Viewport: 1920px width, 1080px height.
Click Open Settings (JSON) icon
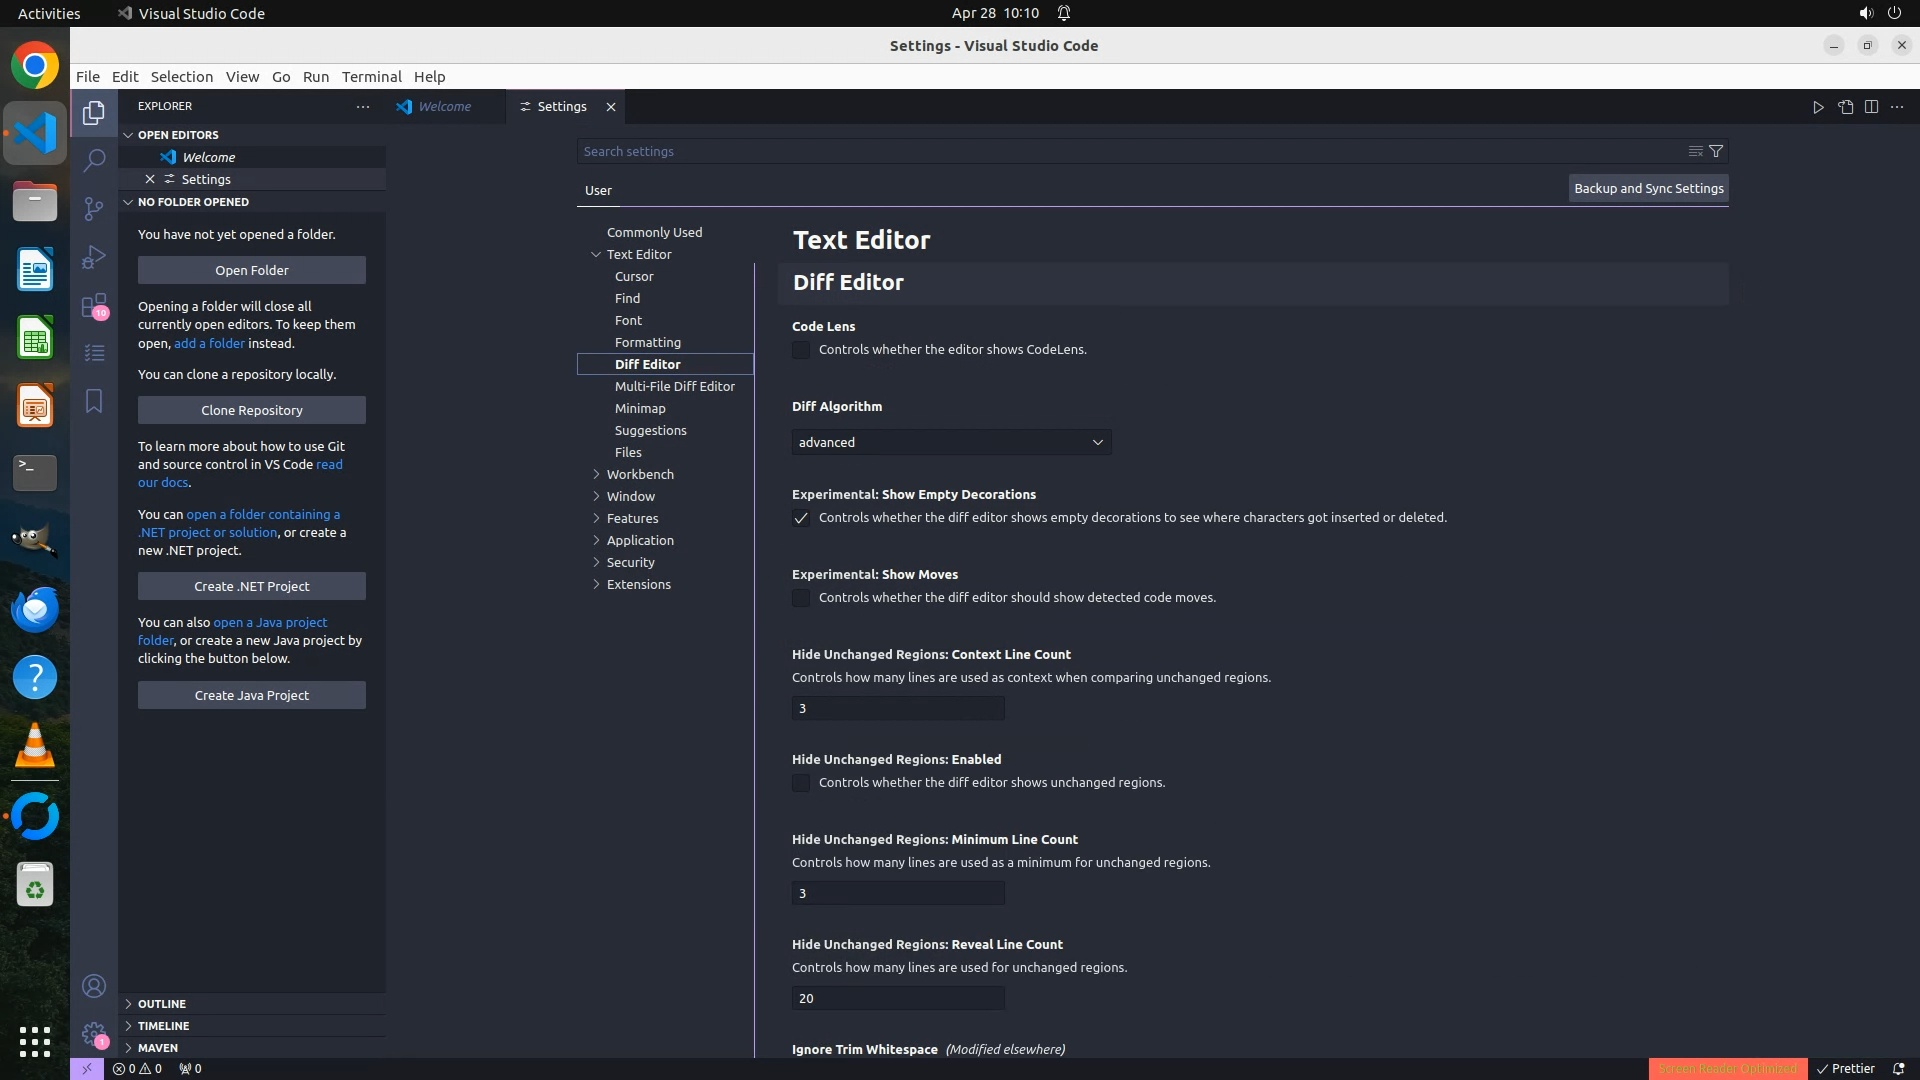[1845, 107]
